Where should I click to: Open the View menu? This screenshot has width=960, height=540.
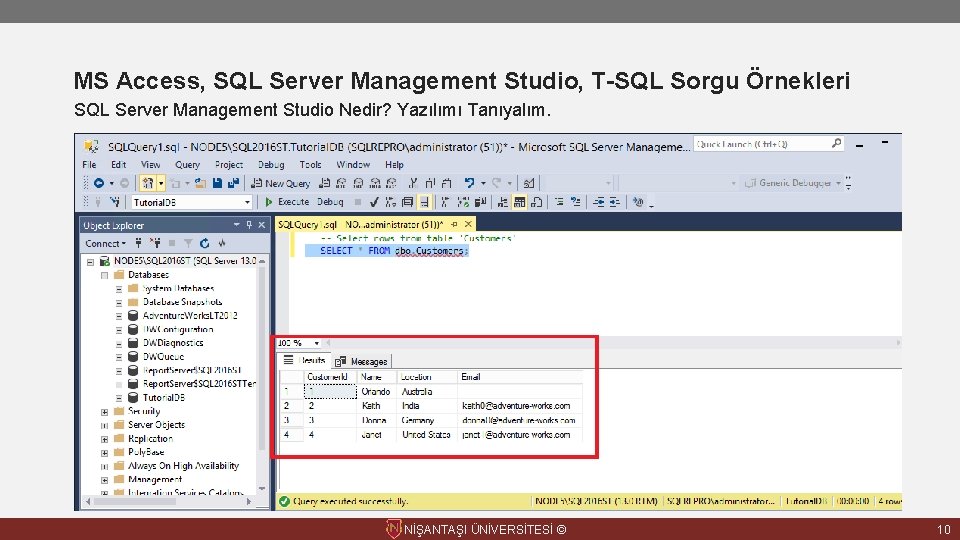click(151, 165)
